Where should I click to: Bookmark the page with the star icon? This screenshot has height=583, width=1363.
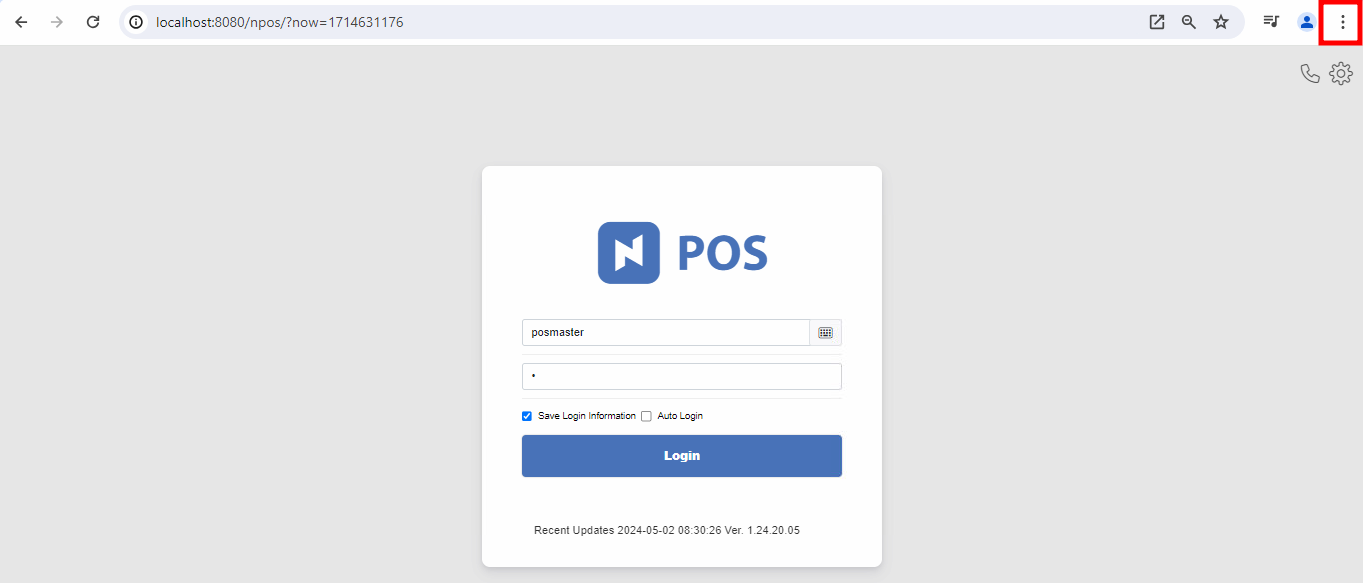click(1221, 21)
